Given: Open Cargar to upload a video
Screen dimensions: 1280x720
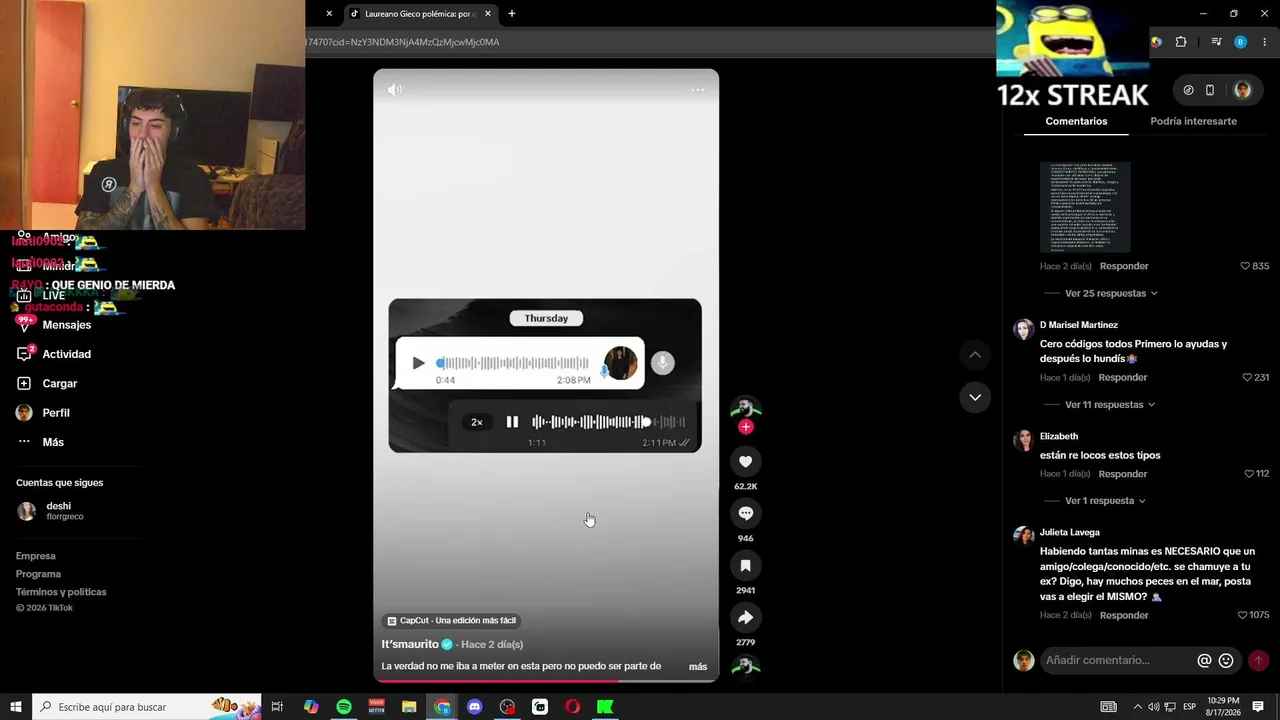Looking at the screenshot, I should point(60,383).
